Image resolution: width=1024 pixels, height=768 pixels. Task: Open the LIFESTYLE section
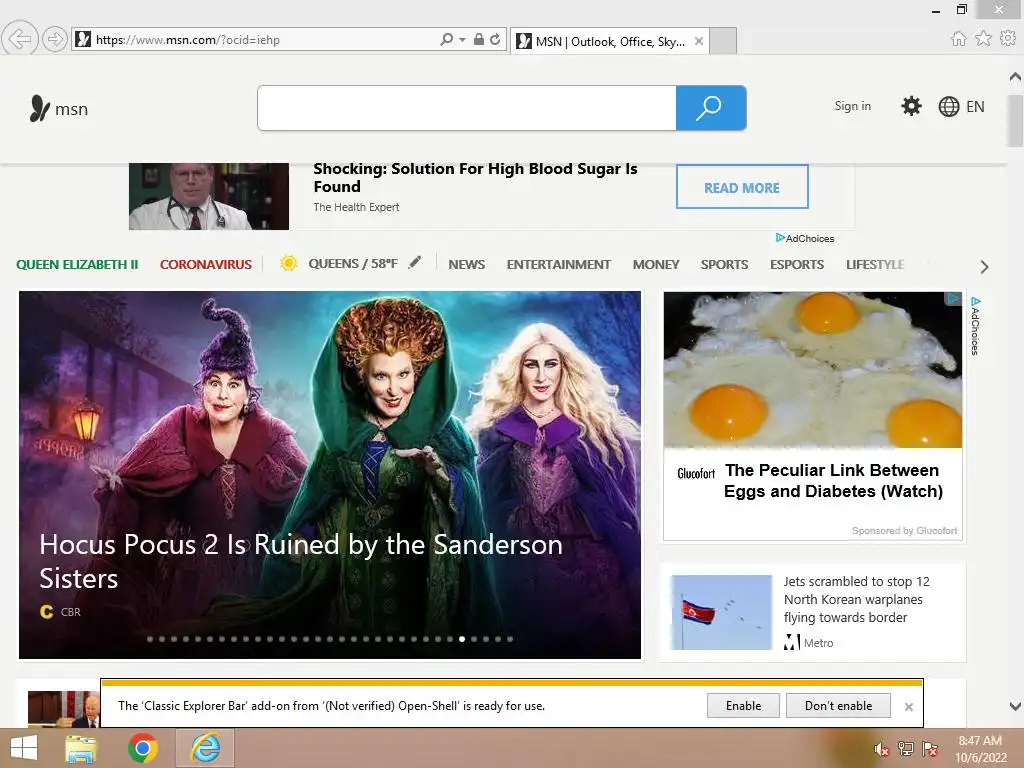click(x=875, y=264)
